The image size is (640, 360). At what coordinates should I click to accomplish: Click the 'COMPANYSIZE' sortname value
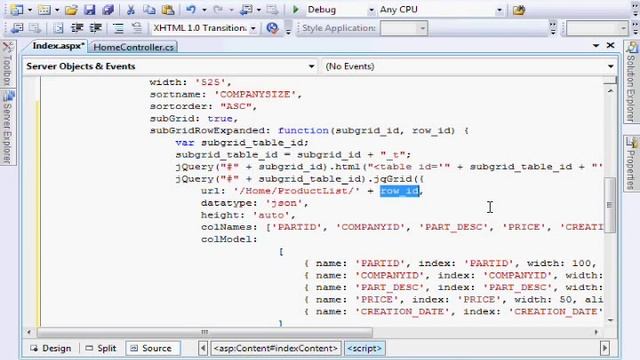point(255,94)
